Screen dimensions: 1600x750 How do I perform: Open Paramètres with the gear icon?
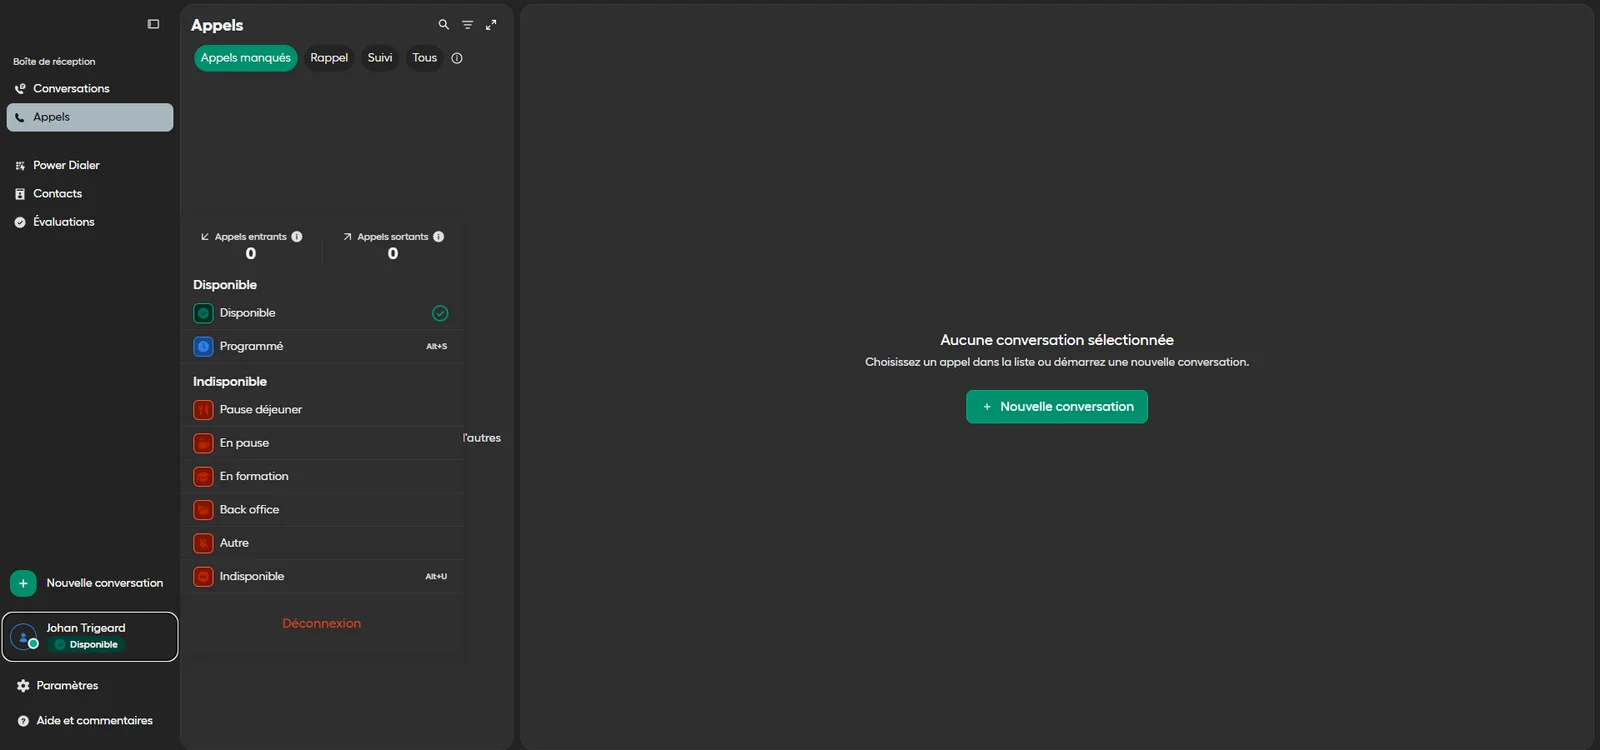click(57, 686)
